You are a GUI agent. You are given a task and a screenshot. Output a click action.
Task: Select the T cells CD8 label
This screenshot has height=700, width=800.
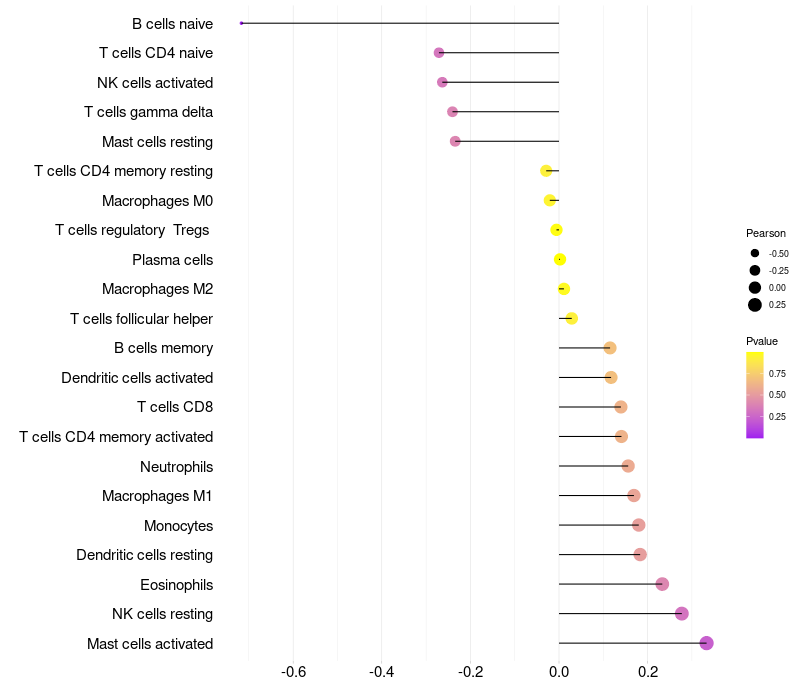pos(175,407)
